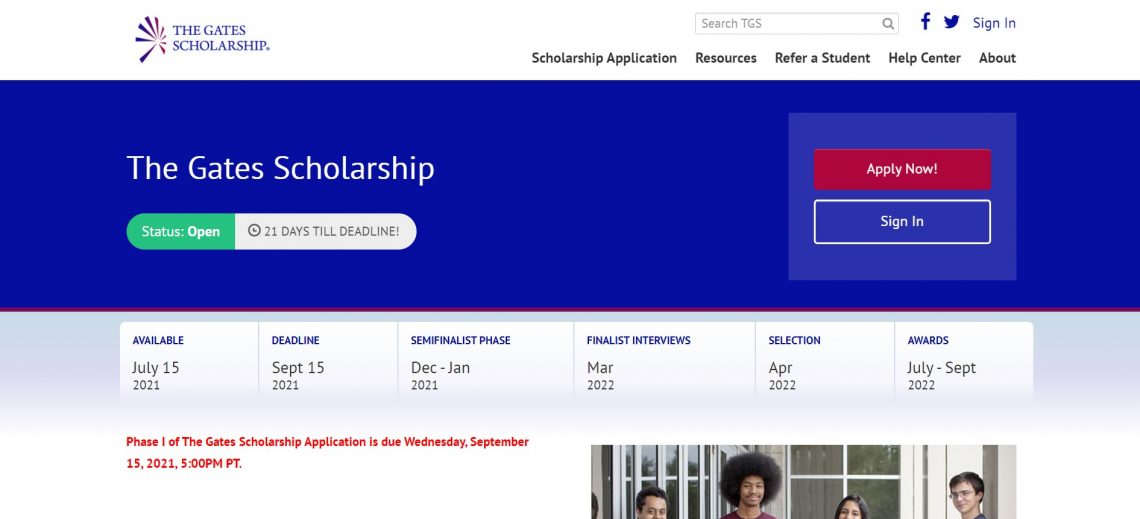
Task: Open the Twitter bird icon
Action: 951,22
